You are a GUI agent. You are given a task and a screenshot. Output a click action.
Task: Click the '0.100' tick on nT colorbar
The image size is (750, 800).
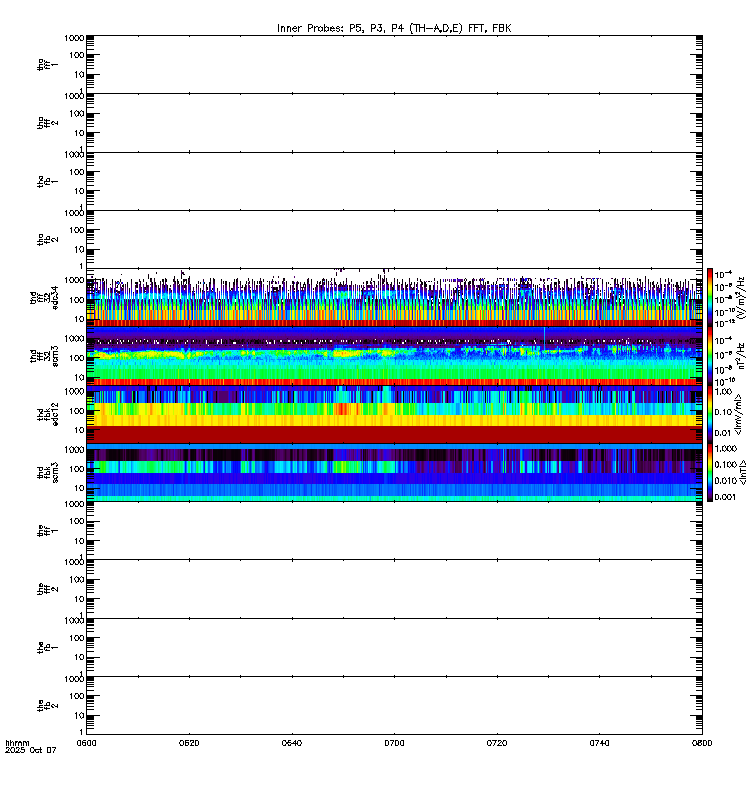click(x=725, y=465)
